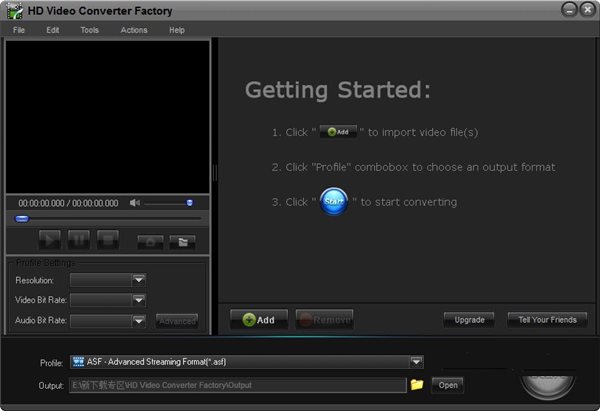The image size is (600, 411).
Task: Click the playback seek bar handle
Action: point(22,219)
